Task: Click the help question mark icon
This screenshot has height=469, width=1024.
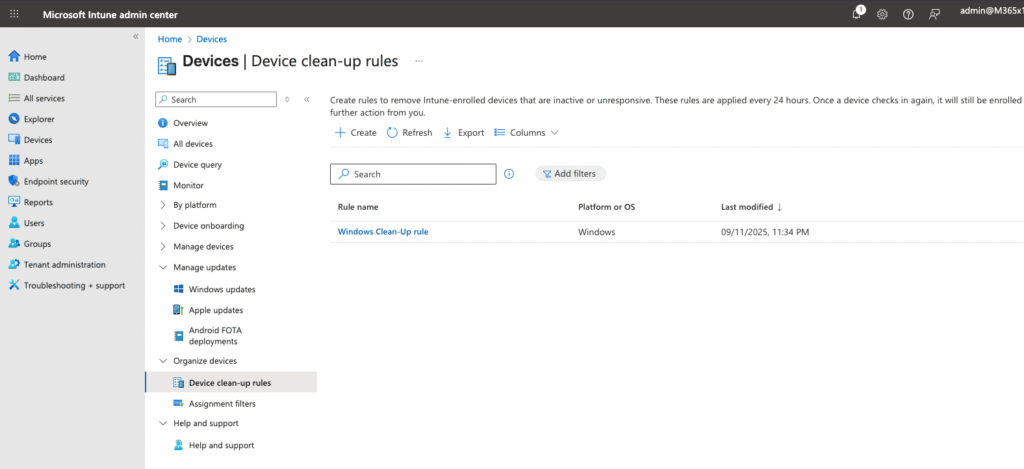Action: 908,14
